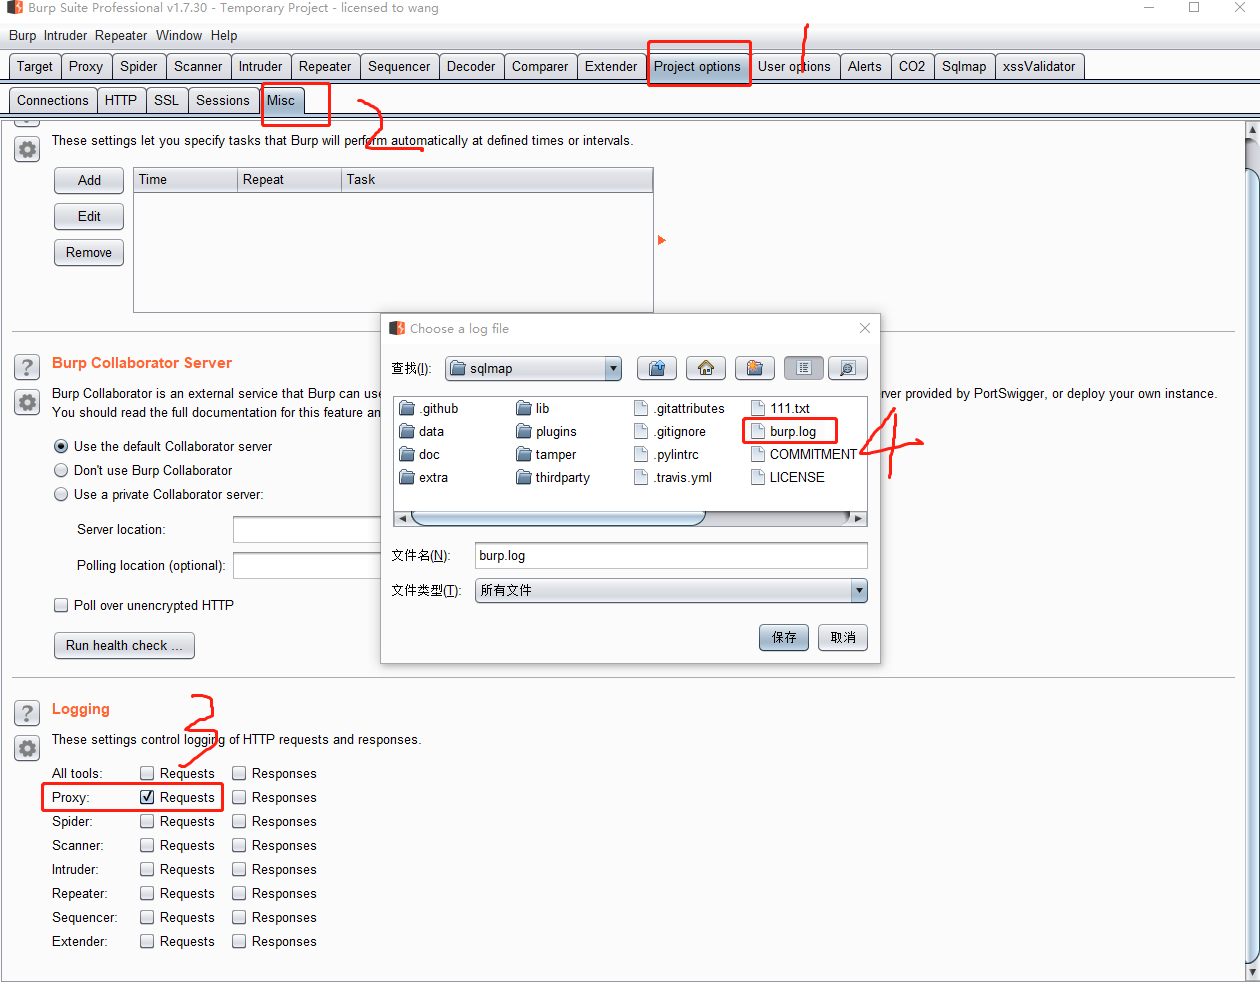Switch to the Sqlmap tab

click(x=964, y=66)
